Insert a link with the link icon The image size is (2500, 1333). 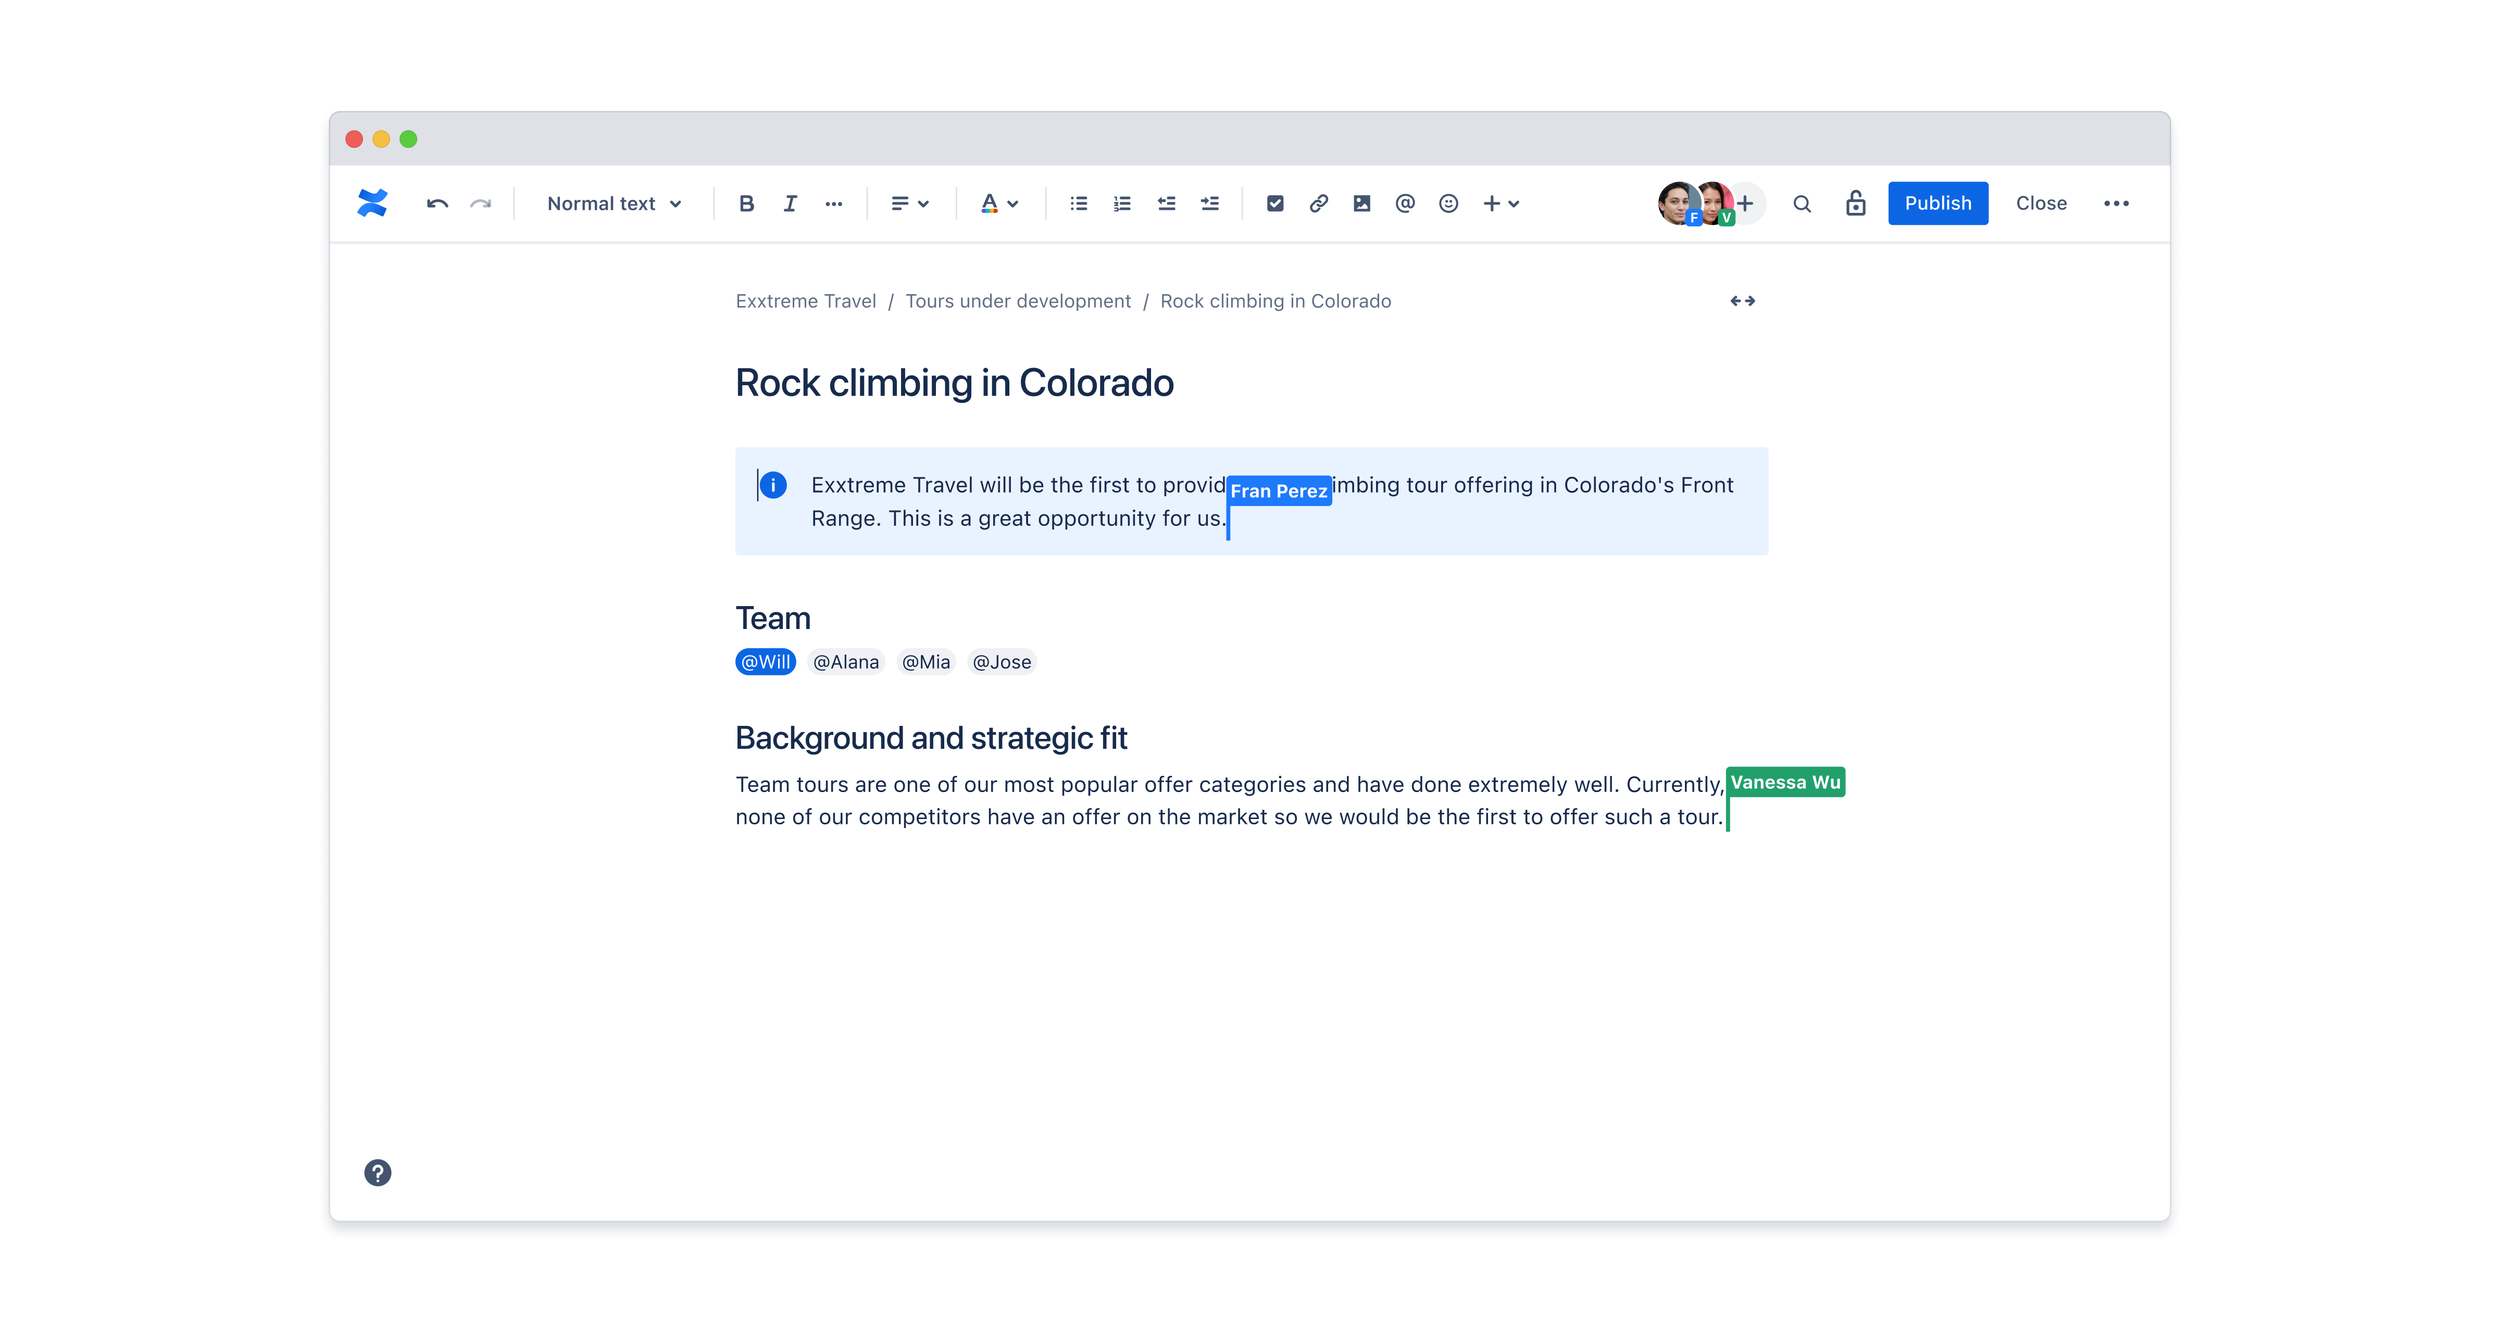click(1318, 204)
